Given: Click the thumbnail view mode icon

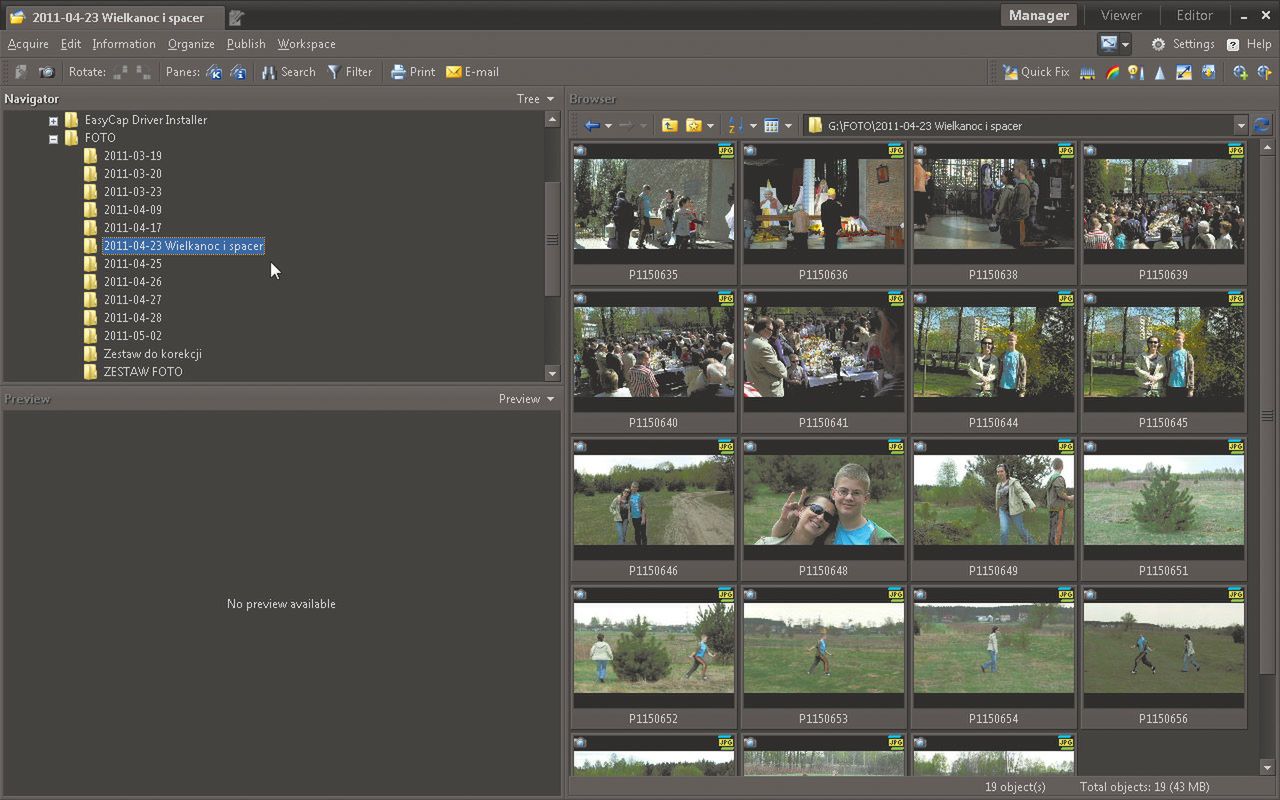Looking at the screenshot, I should point(771,125).
